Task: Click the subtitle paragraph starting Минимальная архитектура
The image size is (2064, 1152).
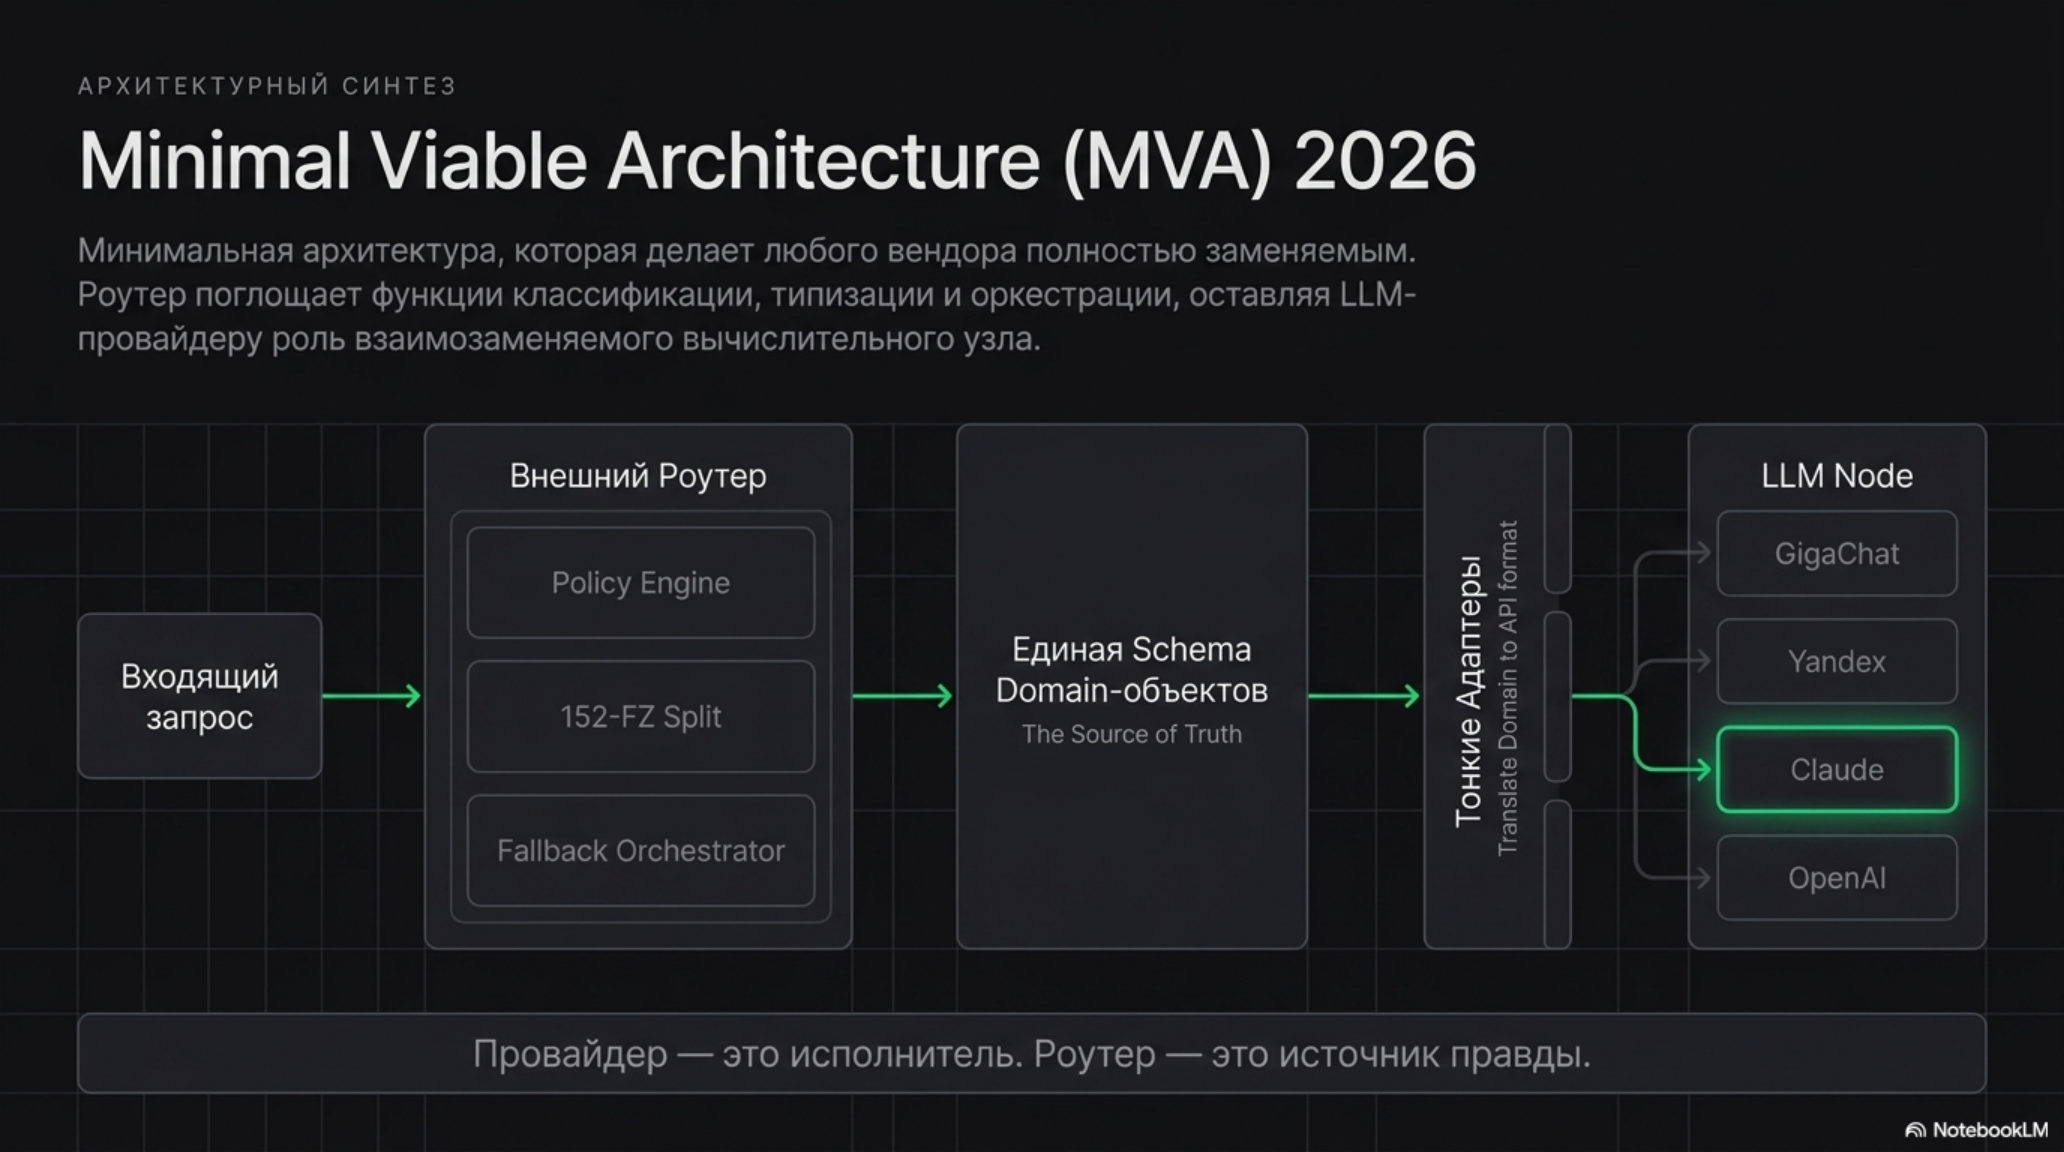Action: 747,295
